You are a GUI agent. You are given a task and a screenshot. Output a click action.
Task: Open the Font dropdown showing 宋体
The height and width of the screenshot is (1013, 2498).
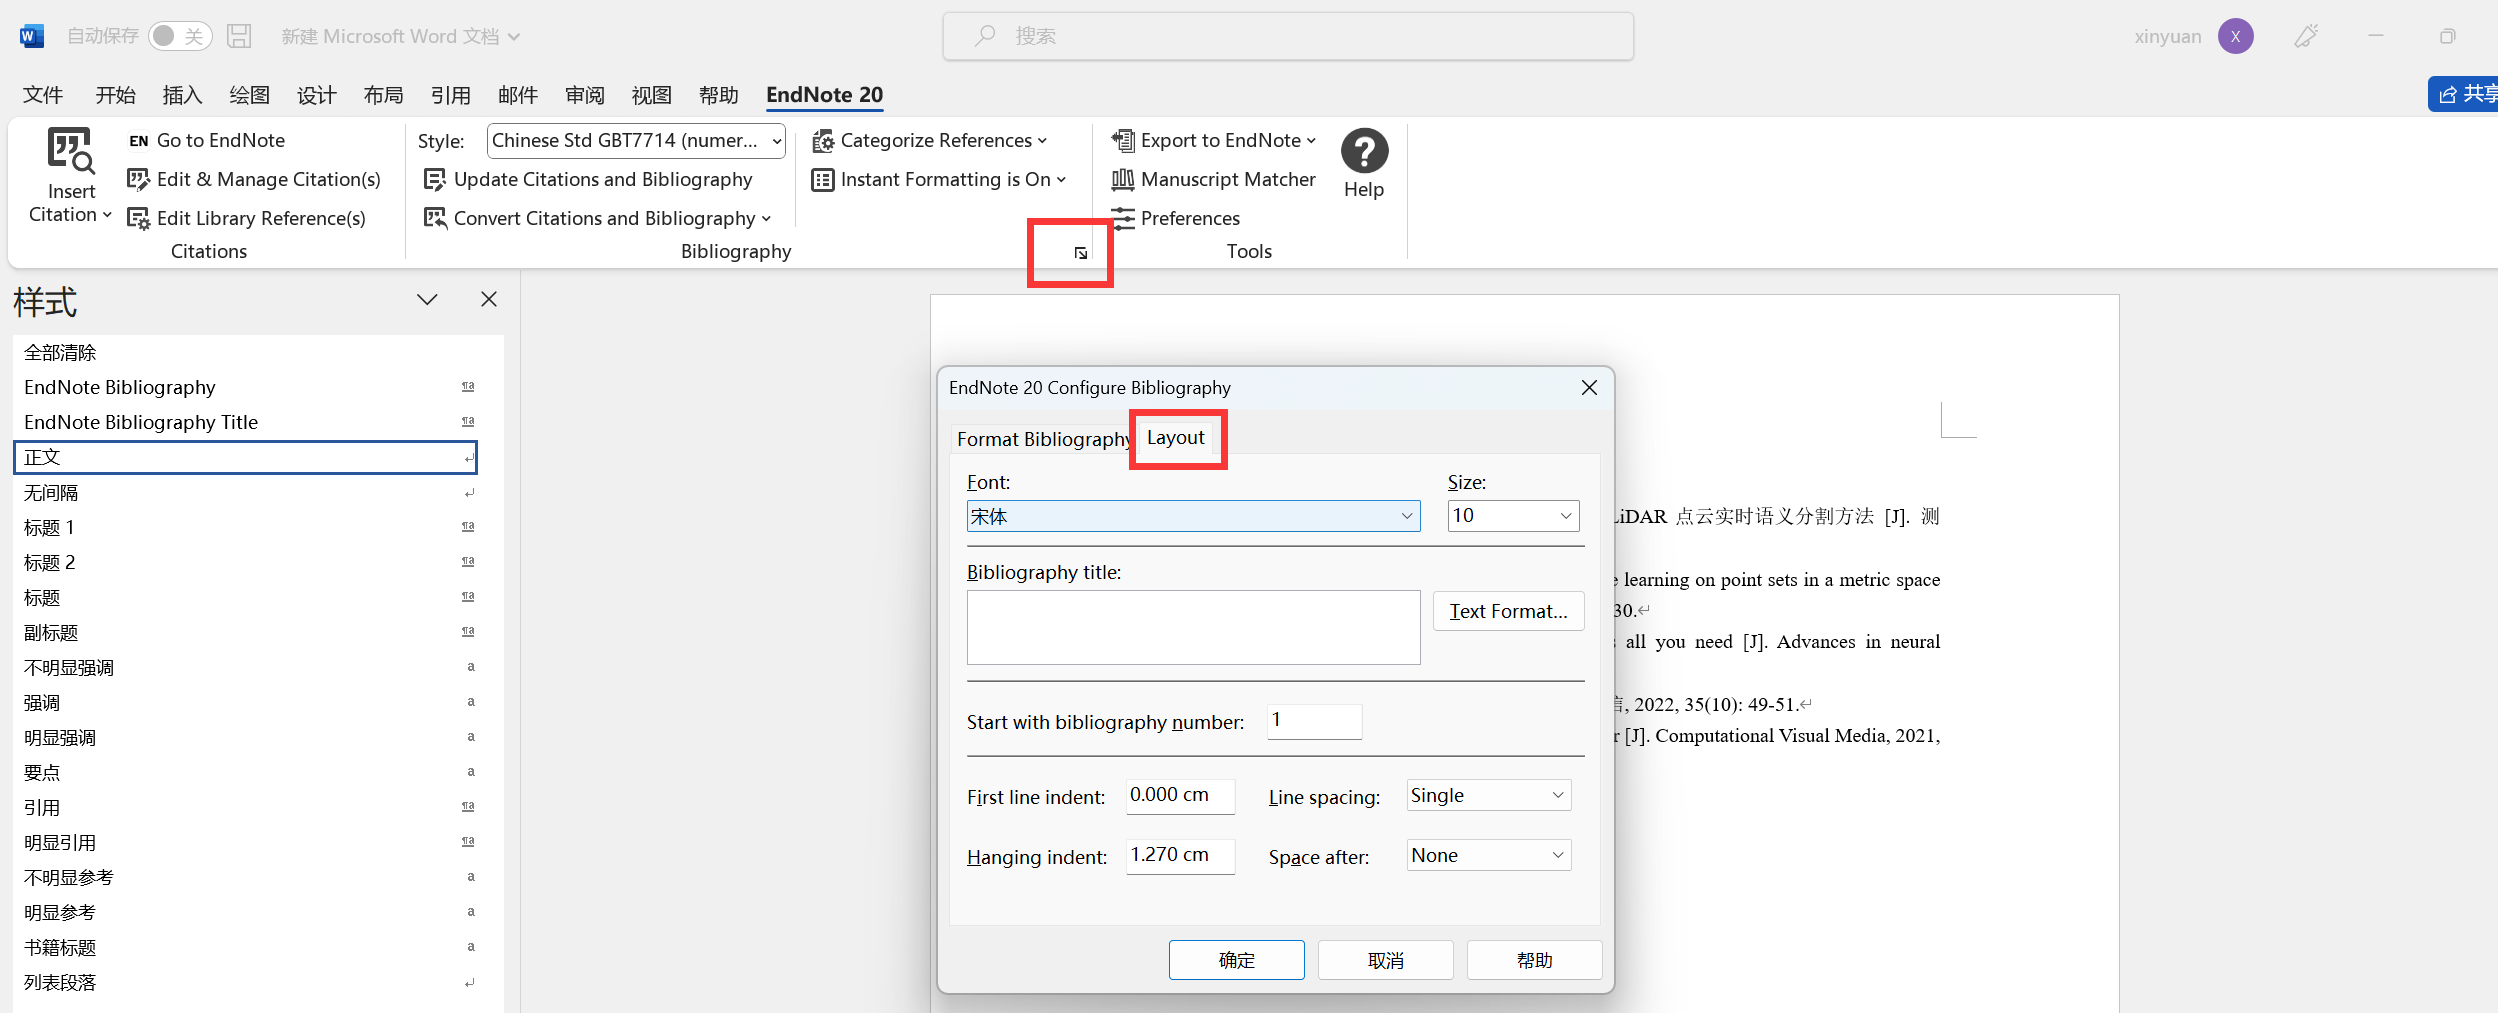coord(1193,516)
